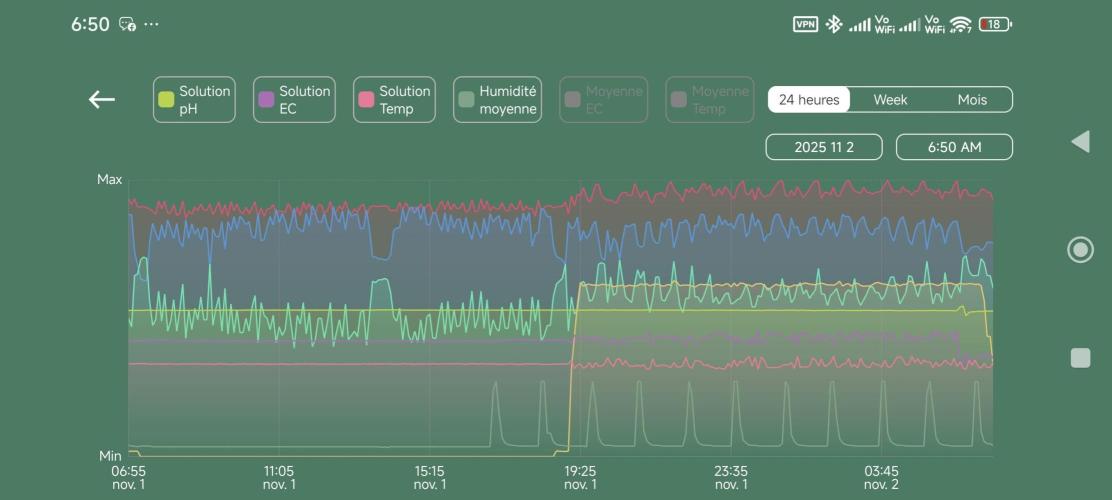Tap the chart at 19:25 marker
1112x500 pixels.
pyautogui.click(x=580, y=320)
